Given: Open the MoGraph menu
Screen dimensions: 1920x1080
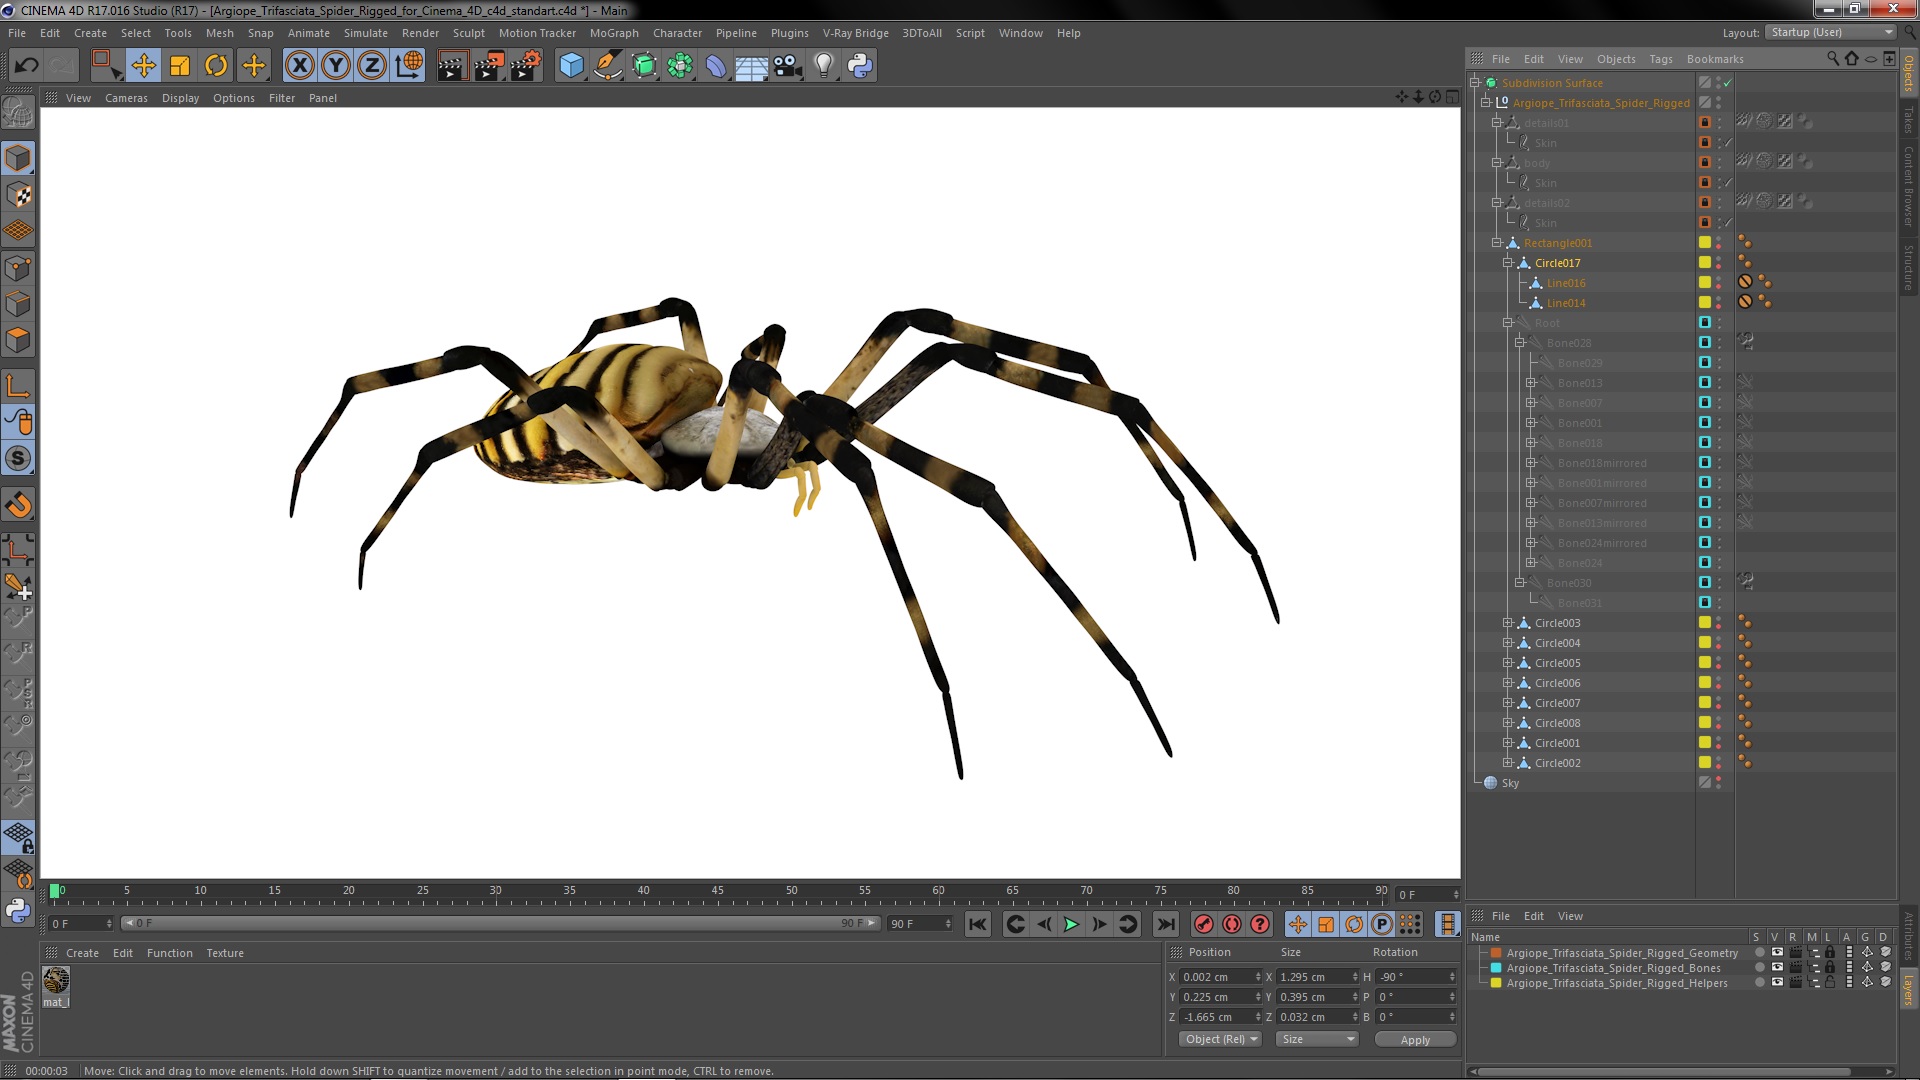Looking at the screenshot, I should (x=613, y=33).
